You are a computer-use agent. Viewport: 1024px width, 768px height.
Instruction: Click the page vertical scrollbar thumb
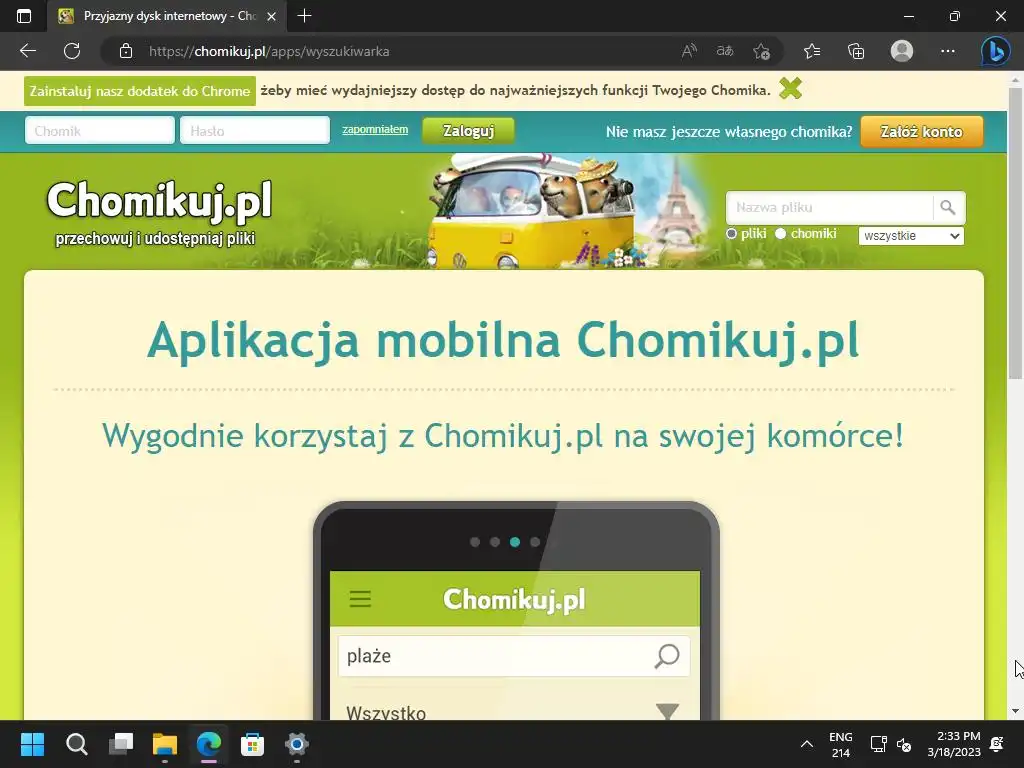(1015, 232)
